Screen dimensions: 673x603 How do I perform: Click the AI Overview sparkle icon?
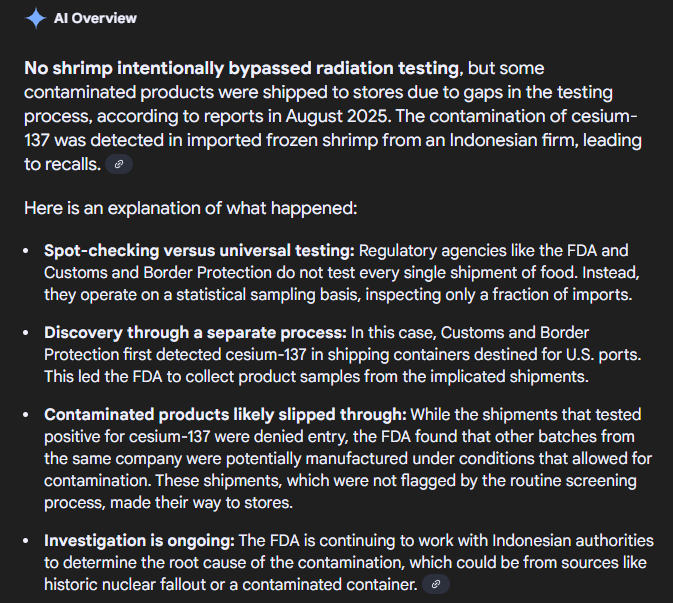click(x=36, y=18)
